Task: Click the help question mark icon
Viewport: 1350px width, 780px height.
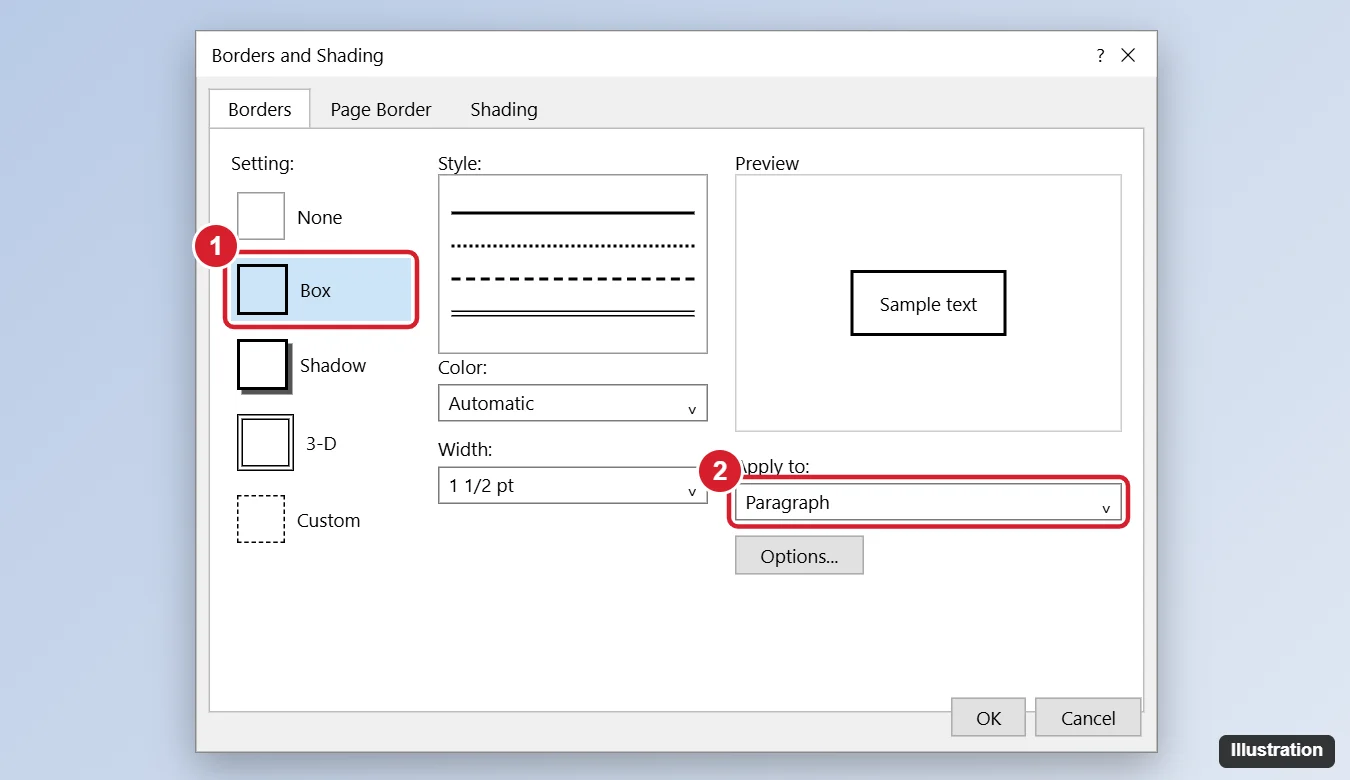Action: point(1100,56)
